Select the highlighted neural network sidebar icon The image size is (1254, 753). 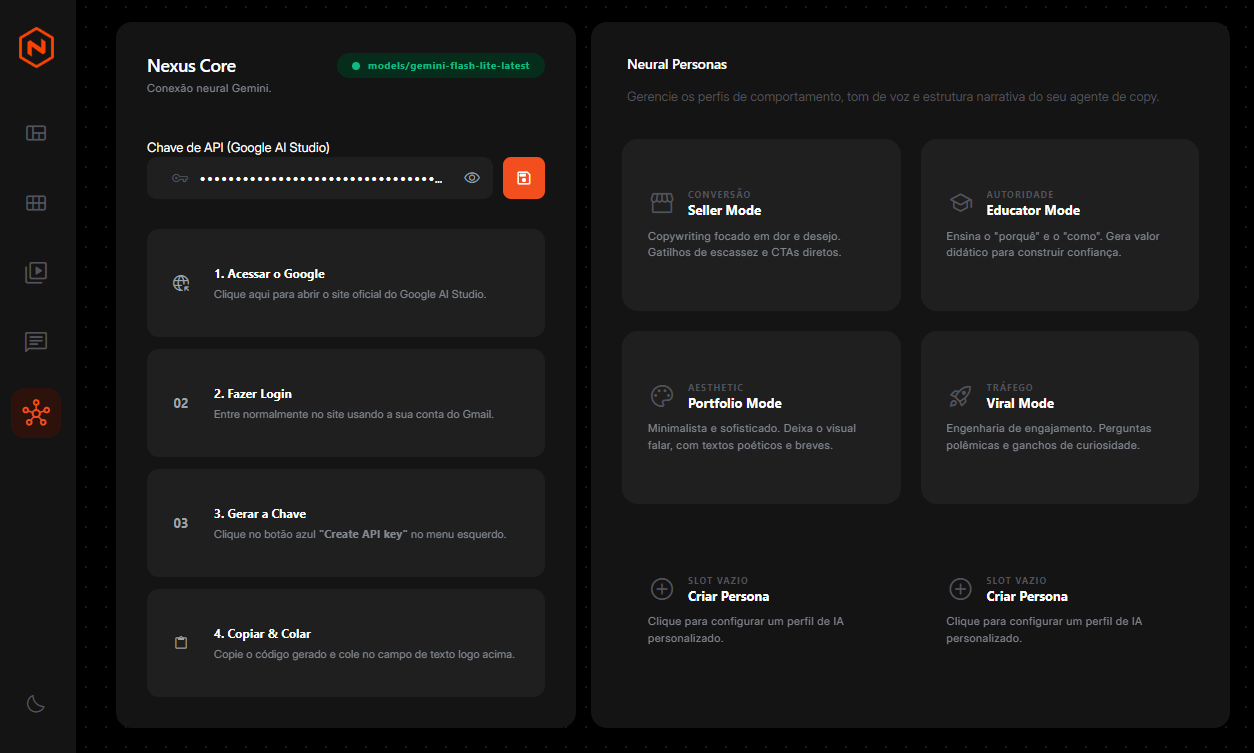click(x=36, y=412)
